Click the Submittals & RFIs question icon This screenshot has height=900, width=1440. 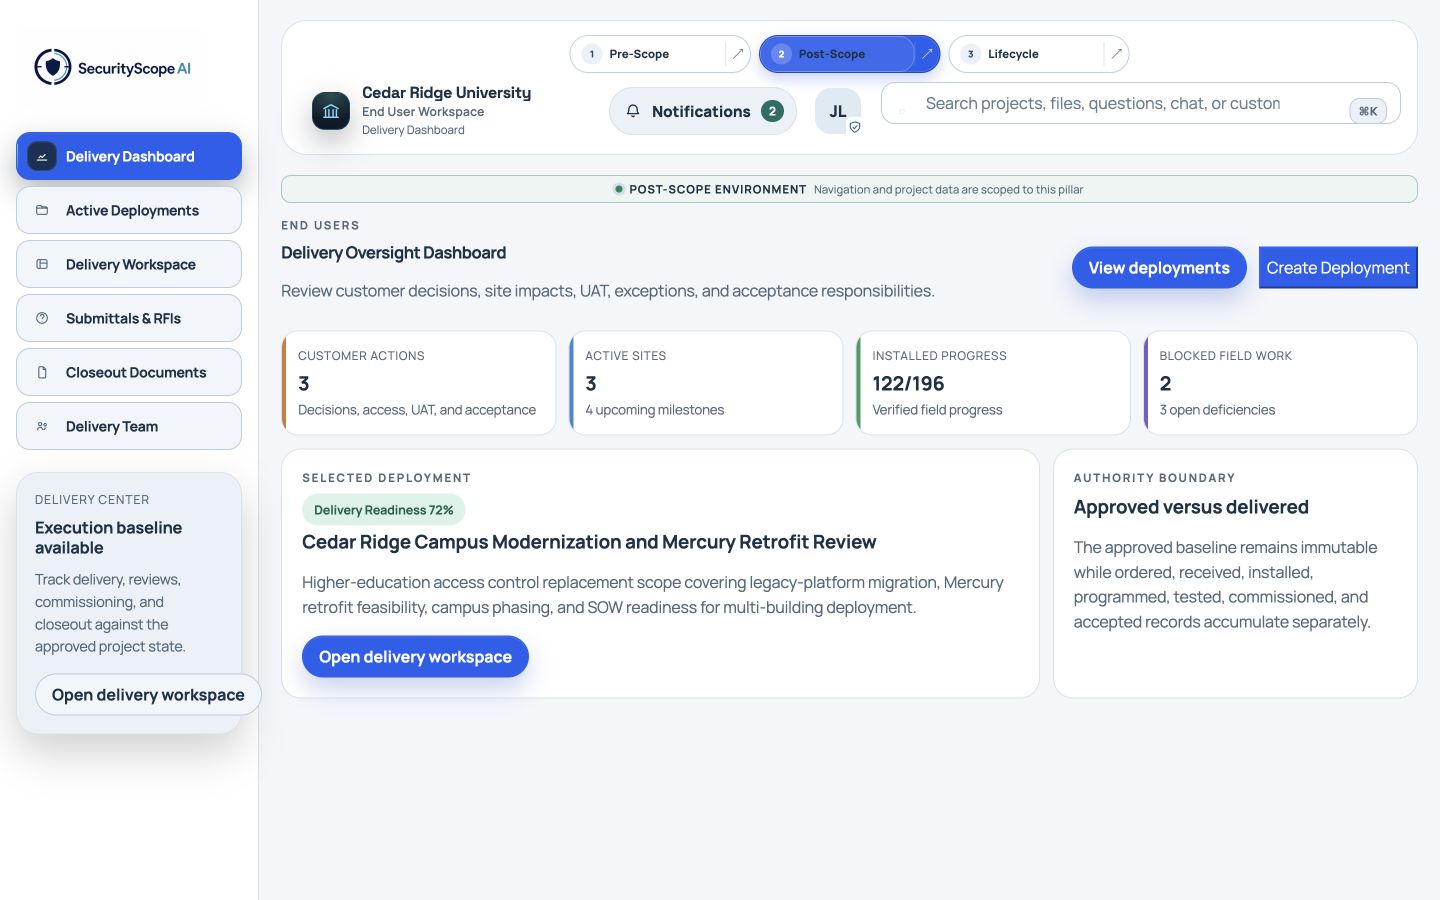click(42, 319)
